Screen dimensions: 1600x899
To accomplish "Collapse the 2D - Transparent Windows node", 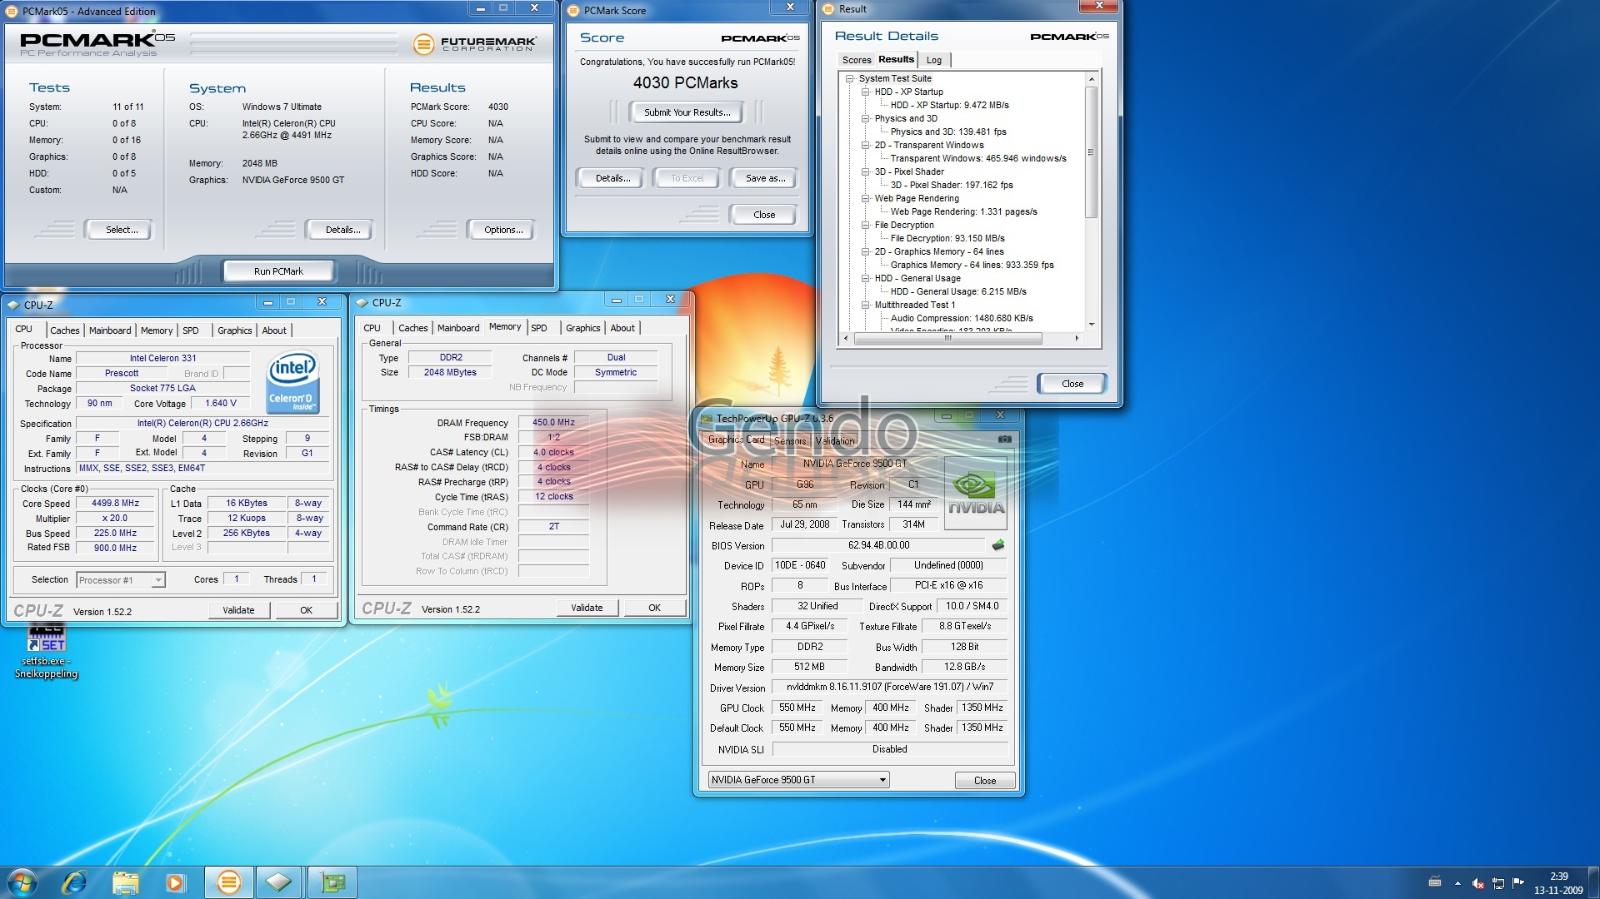I will 866,145.
